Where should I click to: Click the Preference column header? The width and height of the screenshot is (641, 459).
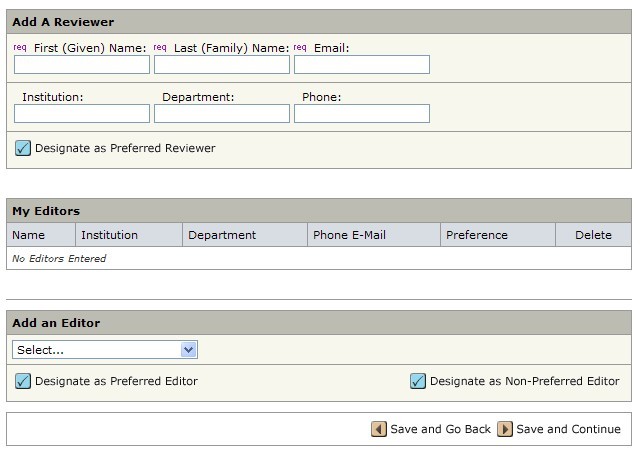(x=477, y=235)
